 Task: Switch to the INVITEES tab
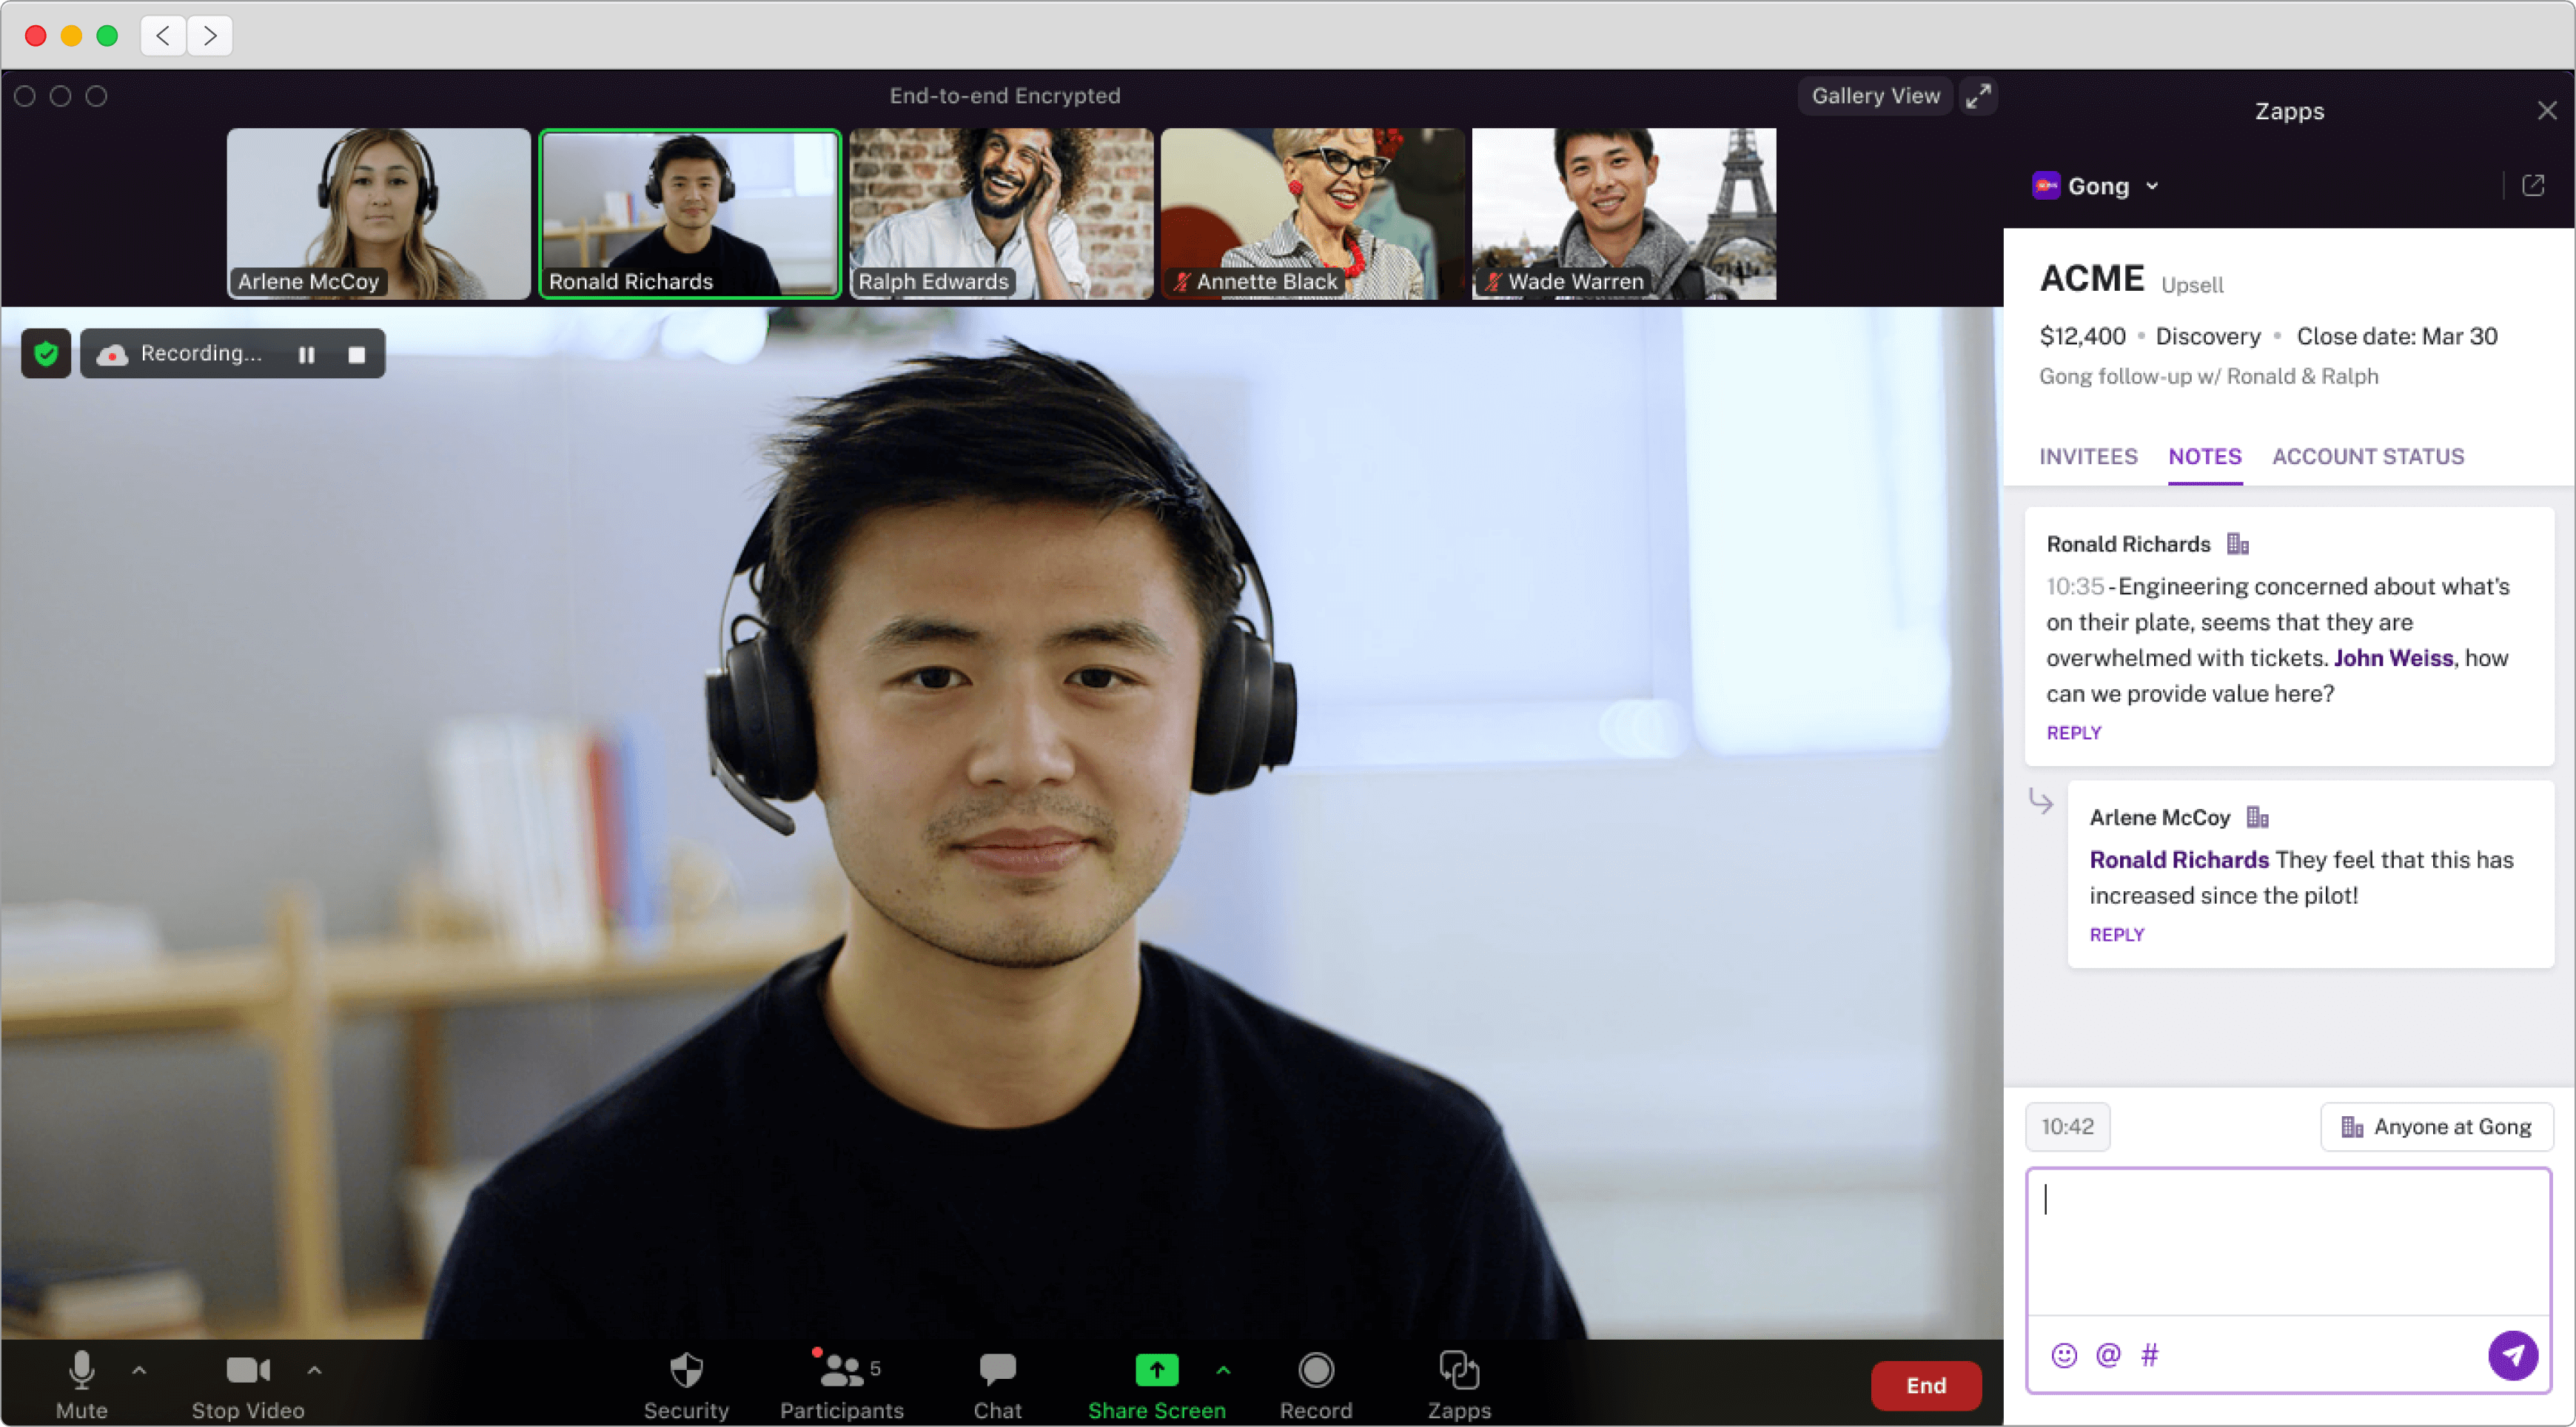(x=2088, y=456)
